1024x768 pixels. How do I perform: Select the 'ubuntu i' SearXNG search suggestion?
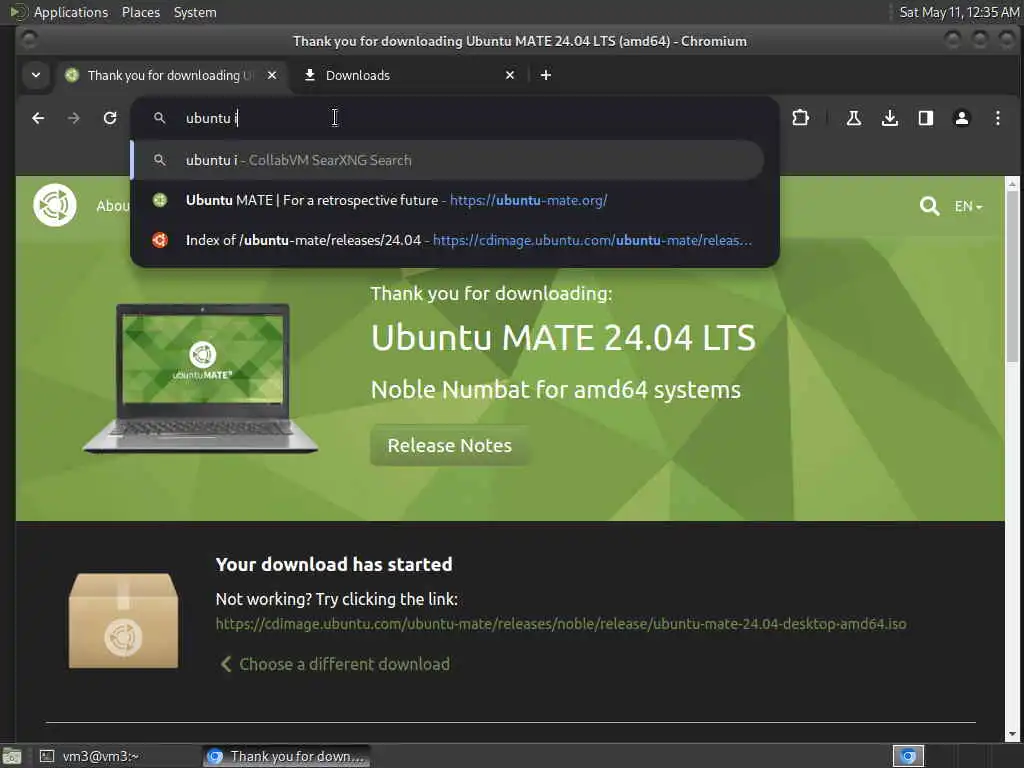point(447,160)
